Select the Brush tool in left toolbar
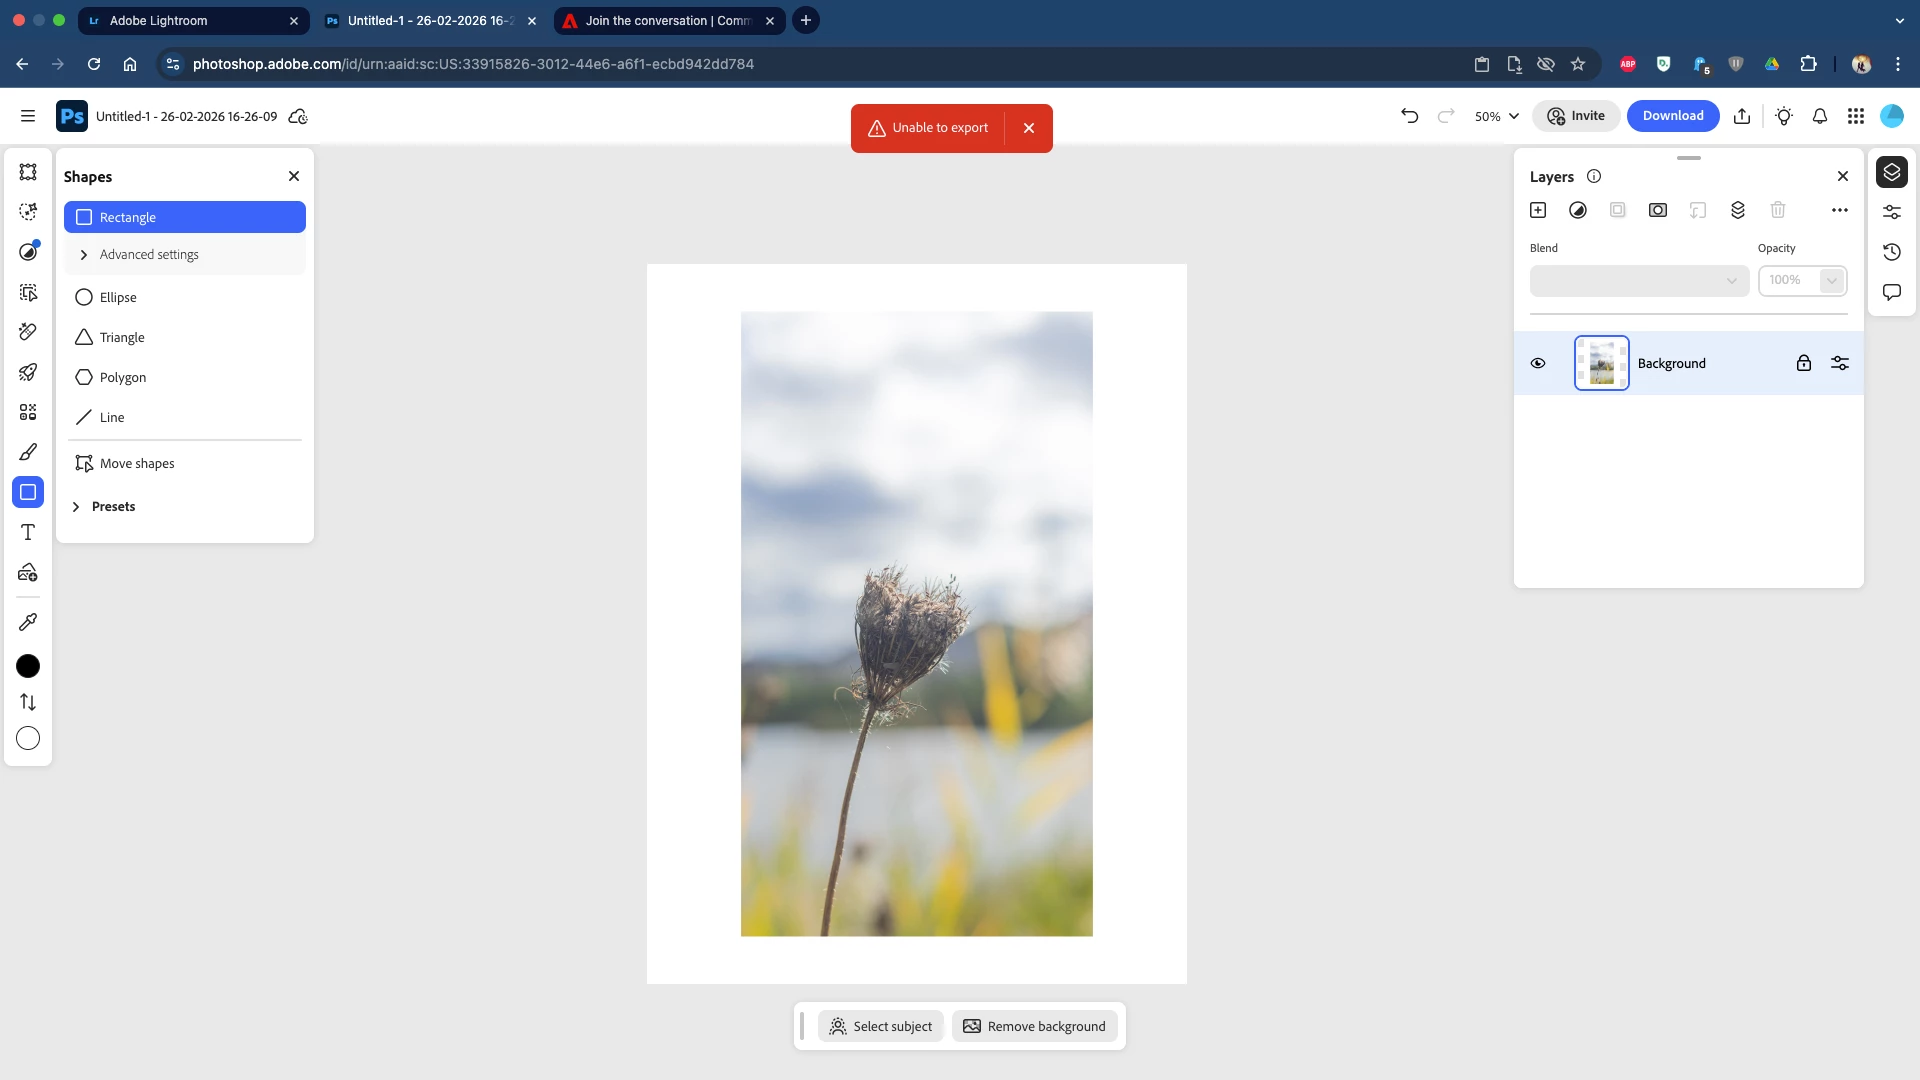 [28, 452]
